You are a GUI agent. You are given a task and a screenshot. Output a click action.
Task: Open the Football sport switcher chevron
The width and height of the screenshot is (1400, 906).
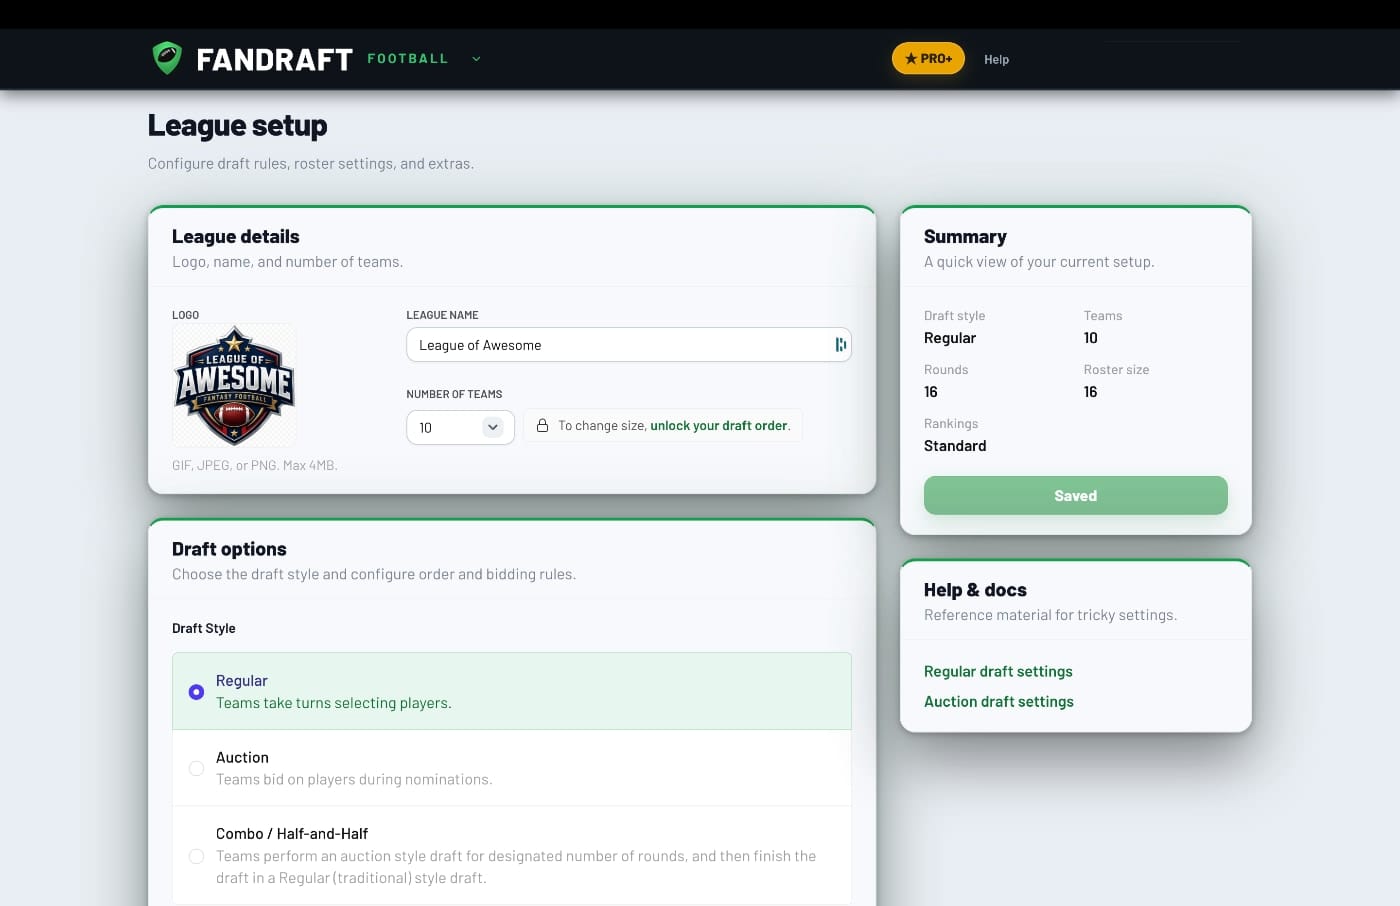(x=476, y=59)
